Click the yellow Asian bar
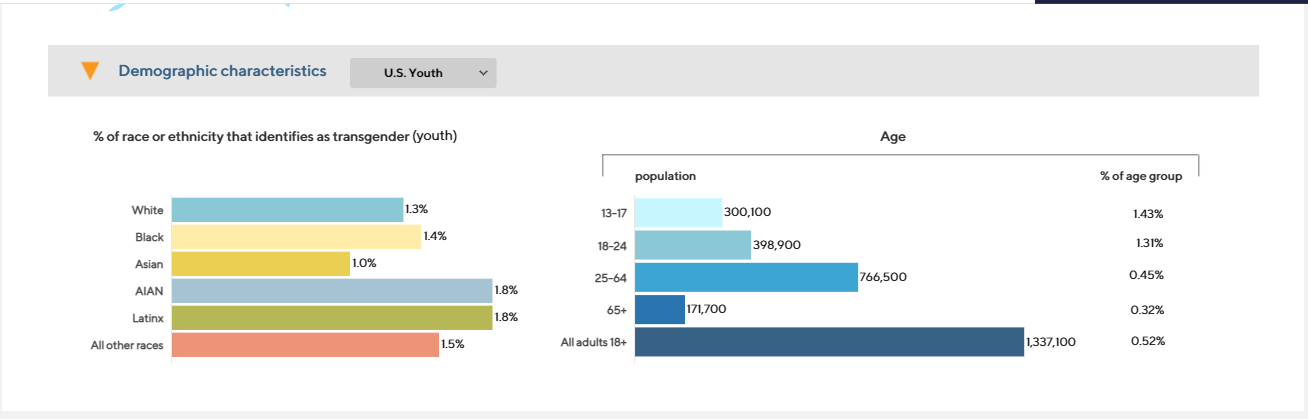 point(261,263)
